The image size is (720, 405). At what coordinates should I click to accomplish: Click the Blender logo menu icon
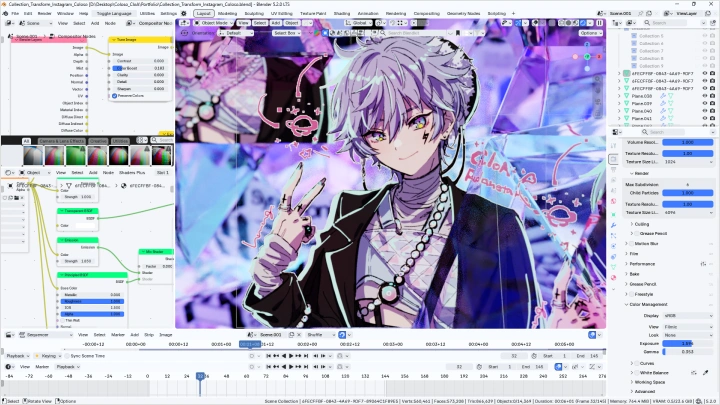pos(5,13)
